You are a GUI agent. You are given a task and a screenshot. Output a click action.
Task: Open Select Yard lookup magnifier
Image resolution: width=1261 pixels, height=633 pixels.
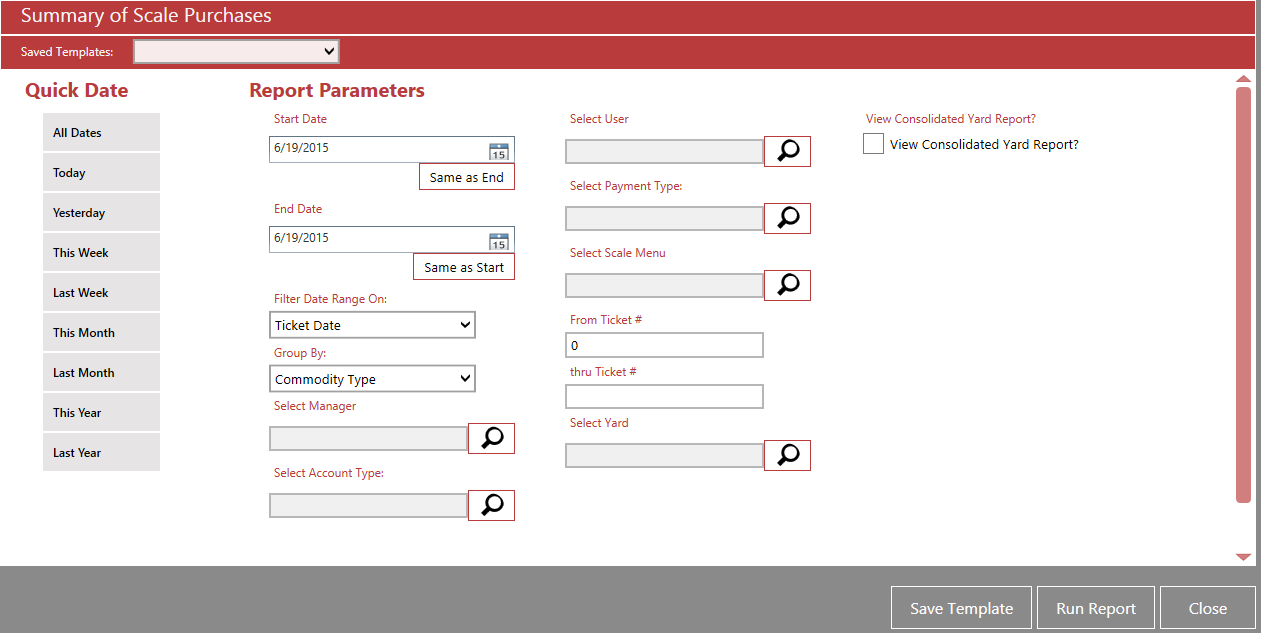(788, 455)
